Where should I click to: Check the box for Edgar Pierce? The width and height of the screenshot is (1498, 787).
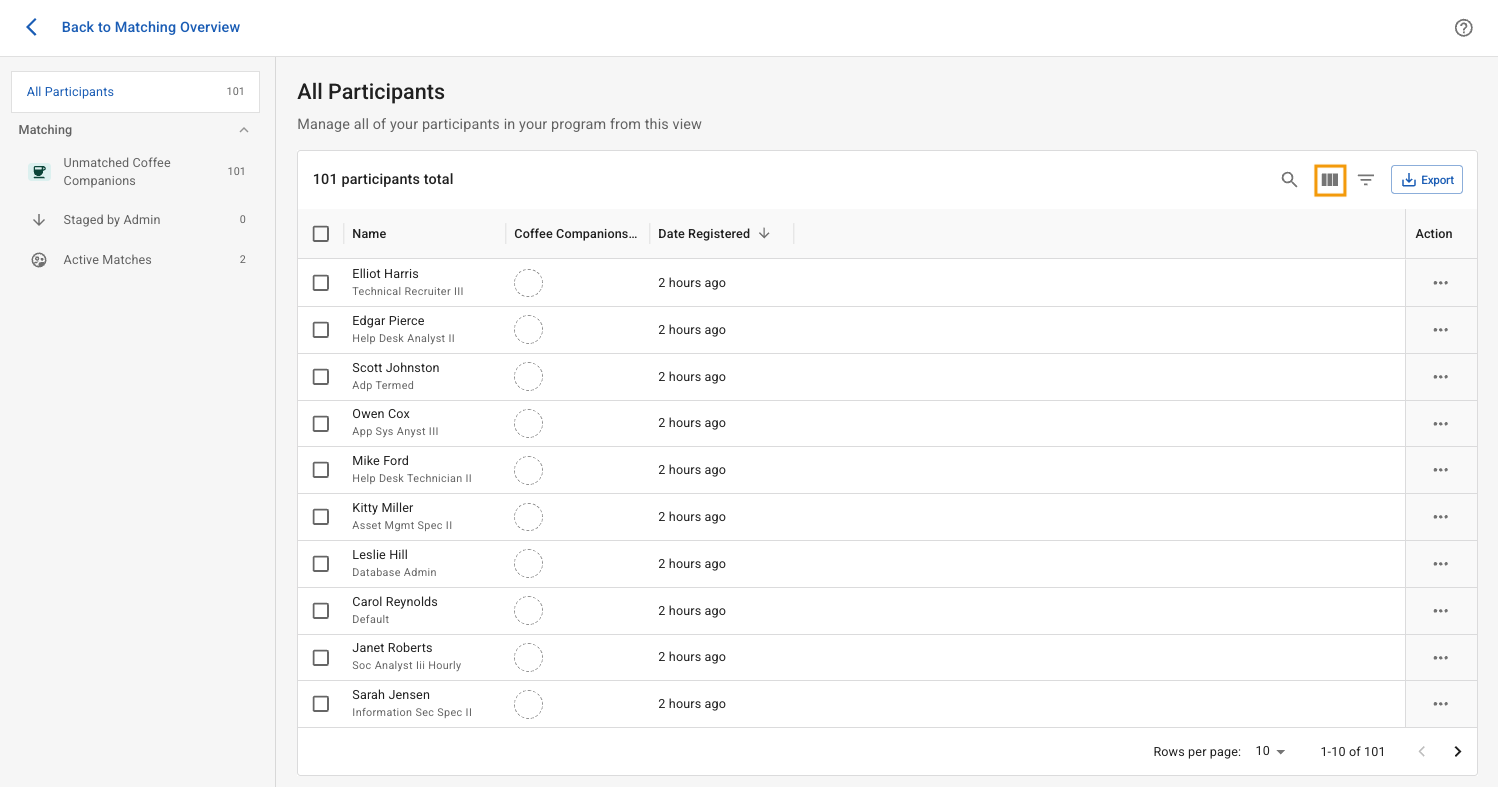point(321,330)
